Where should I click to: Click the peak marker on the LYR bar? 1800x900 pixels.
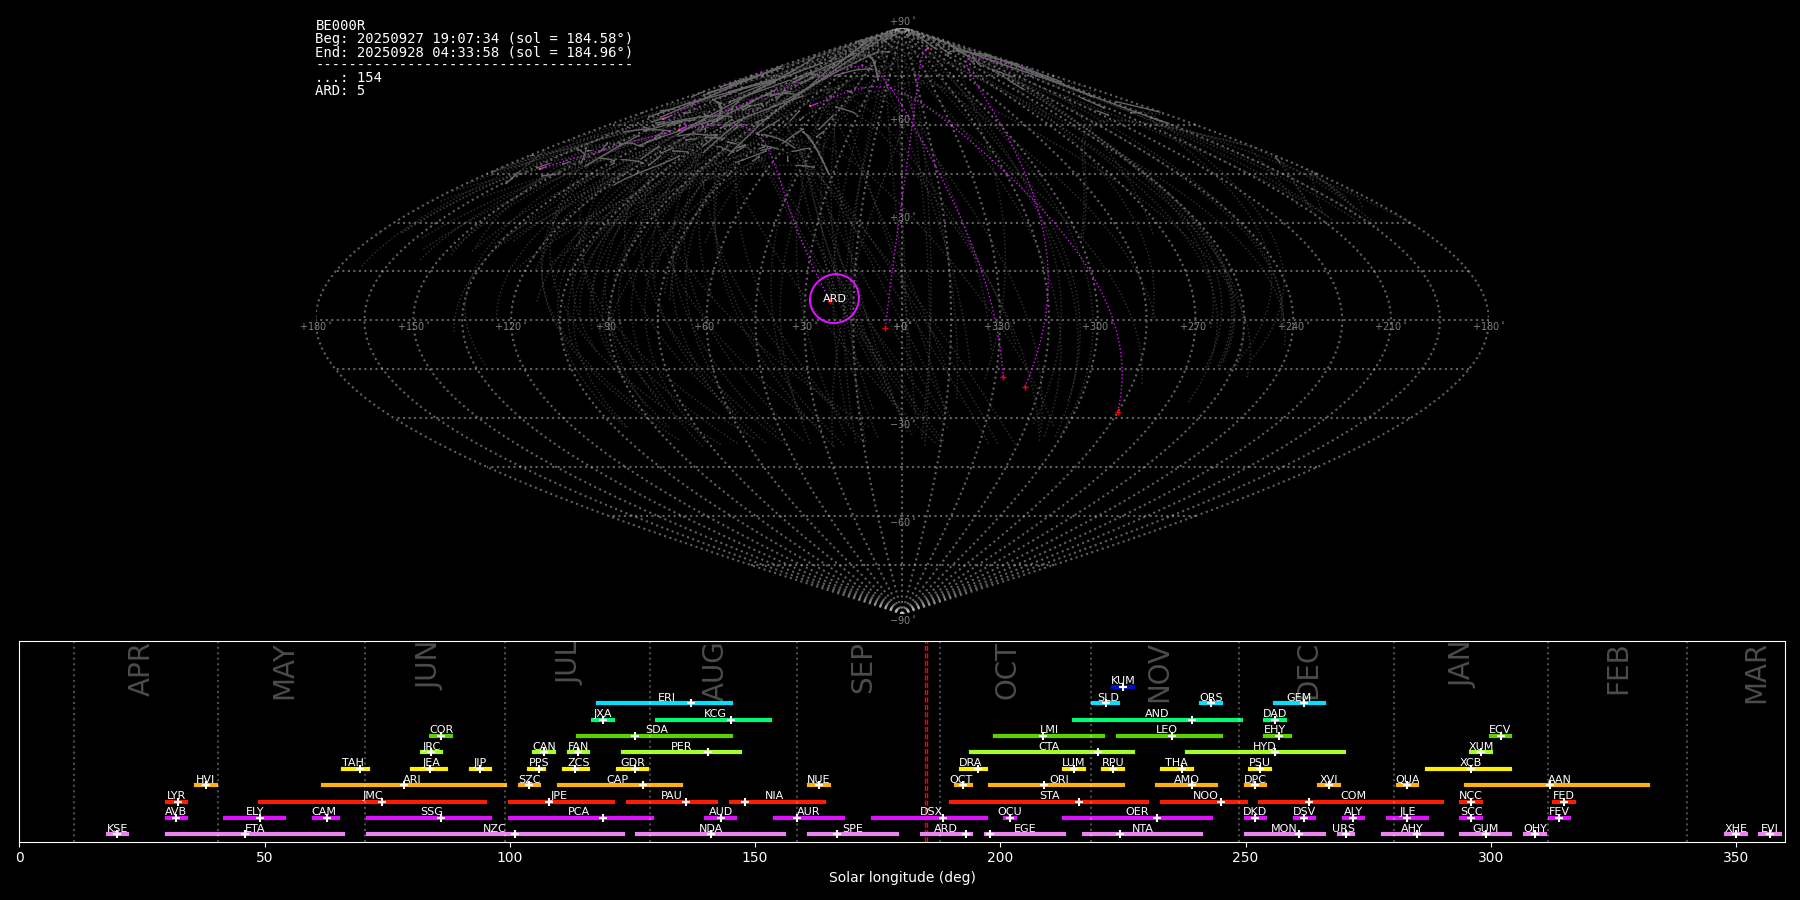(178, 802)
